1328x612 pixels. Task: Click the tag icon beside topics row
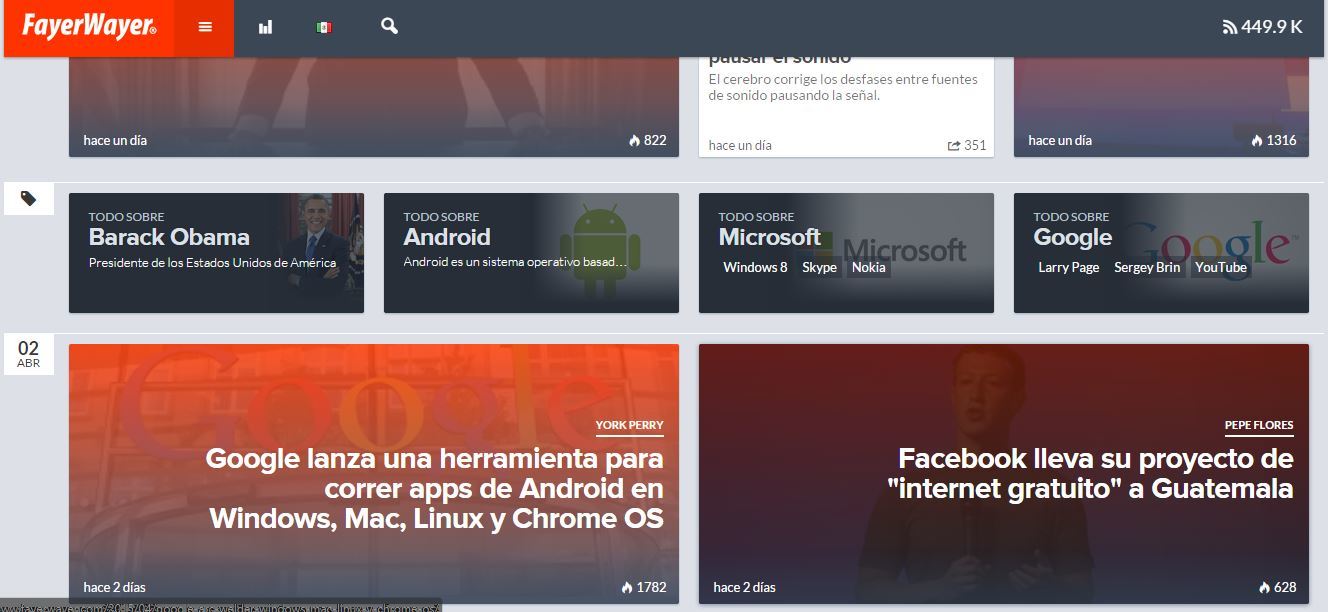click(x=29, y=199)
